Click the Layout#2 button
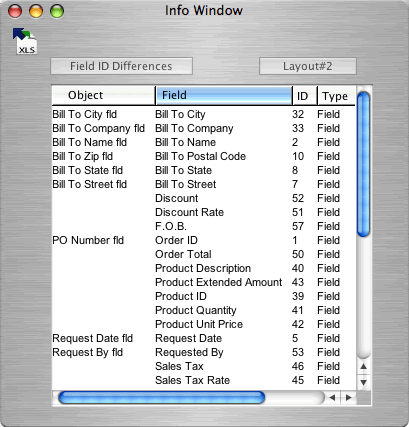This screenshot has height=427, width=409. click(308, 66)
